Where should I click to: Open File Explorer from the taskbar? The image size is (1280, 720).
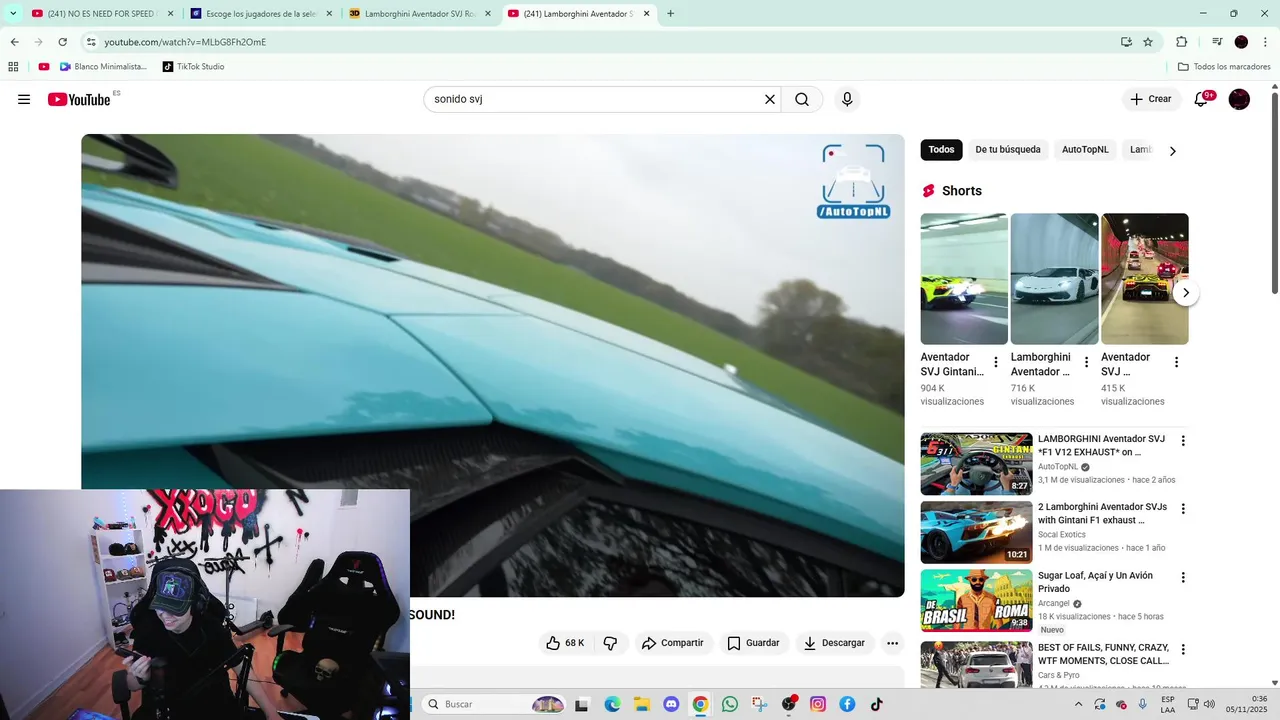[642, 704]
